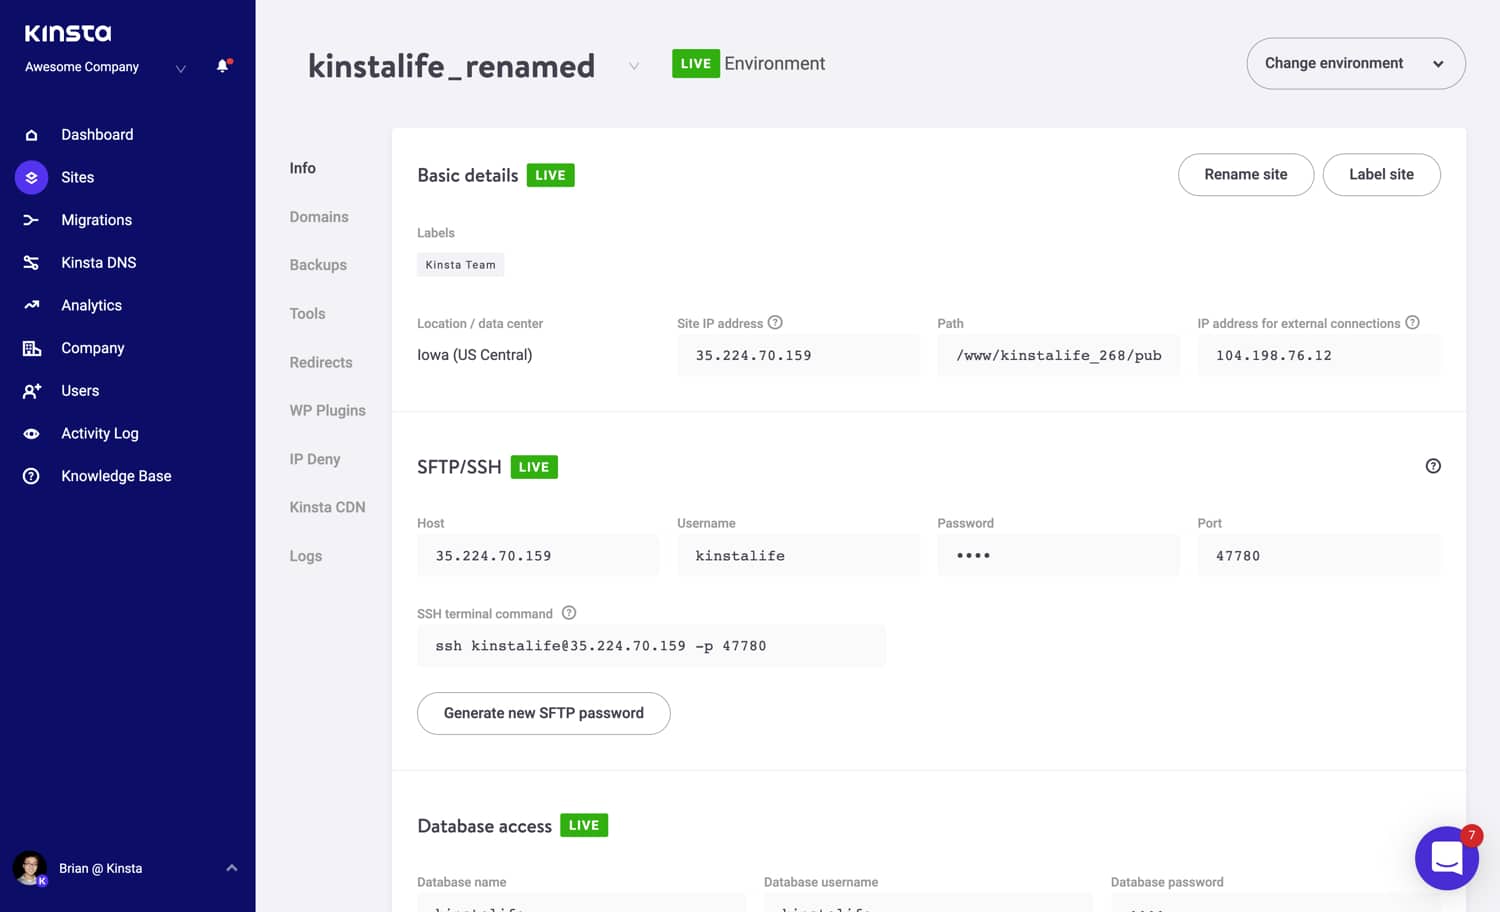Click the Users add-person icon

31,391
